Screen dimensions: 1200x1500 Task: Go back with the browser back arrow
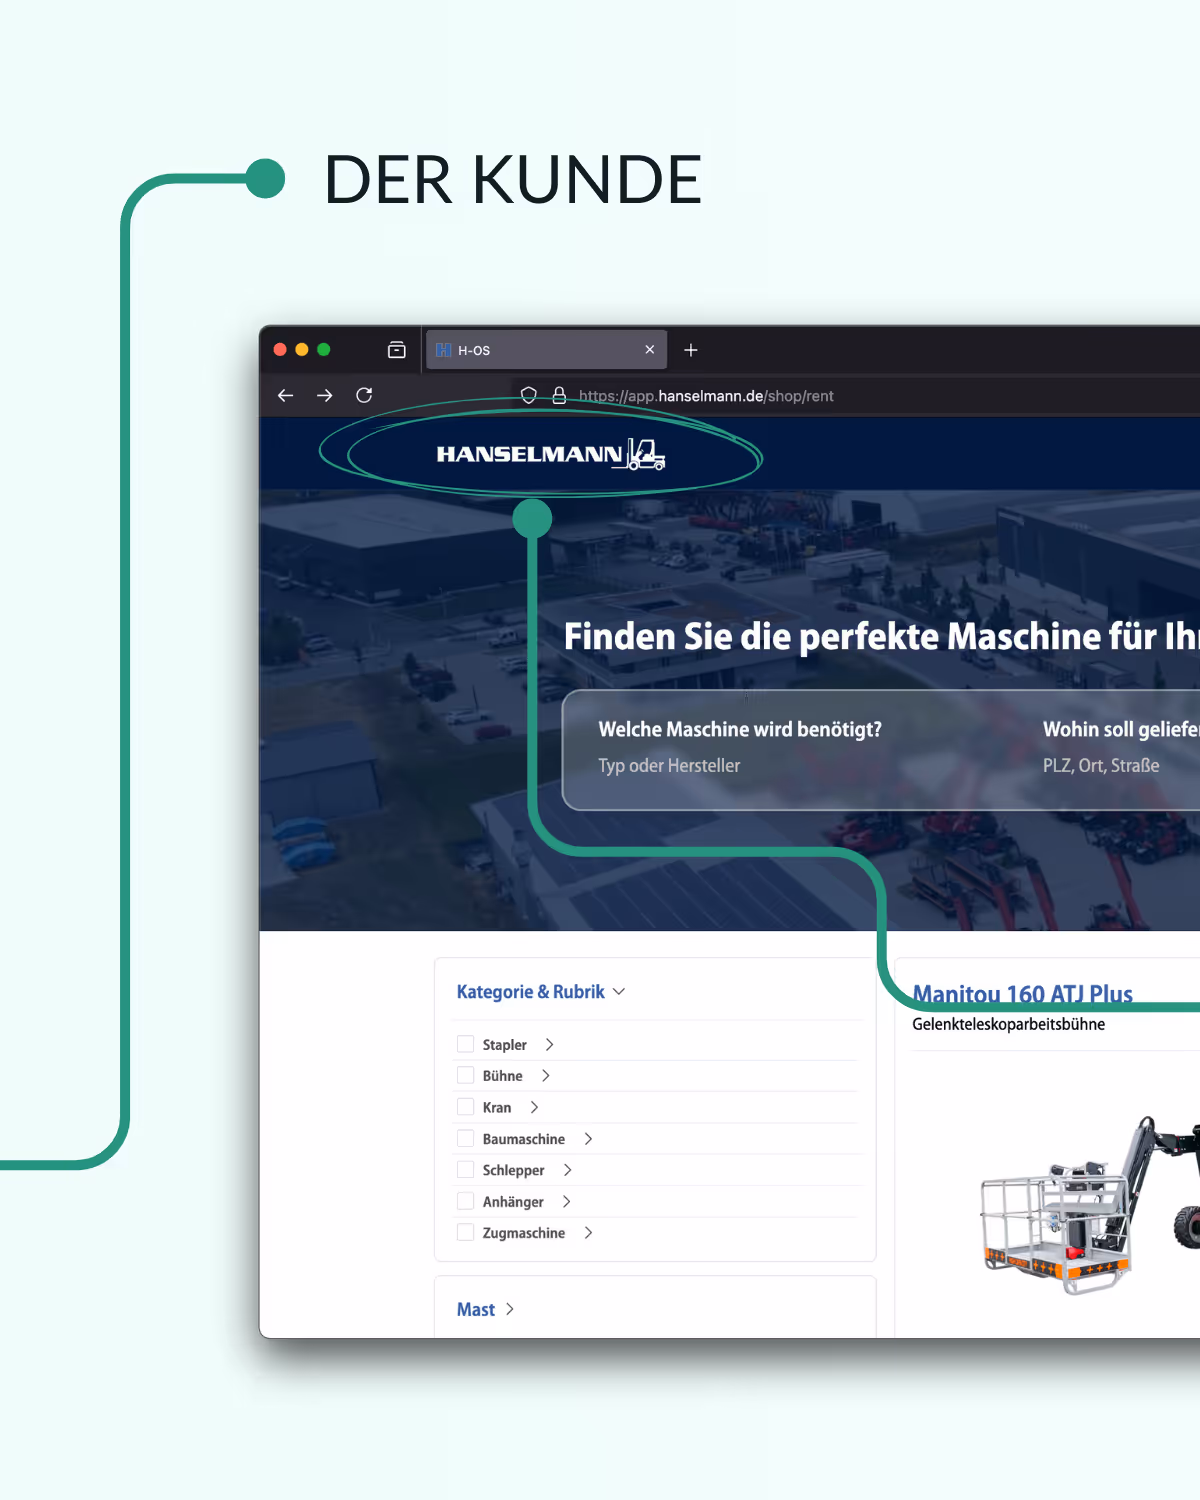[285, 396]
